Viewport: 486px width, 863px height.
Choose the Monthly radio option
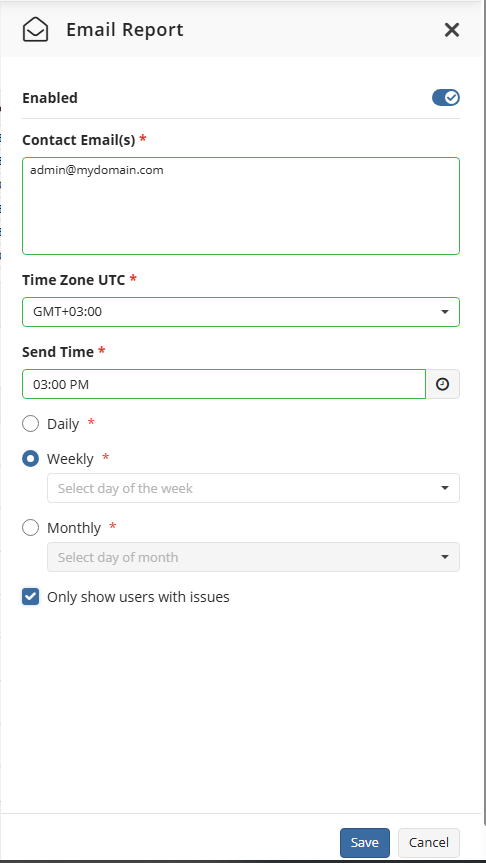tap(30, 528)
